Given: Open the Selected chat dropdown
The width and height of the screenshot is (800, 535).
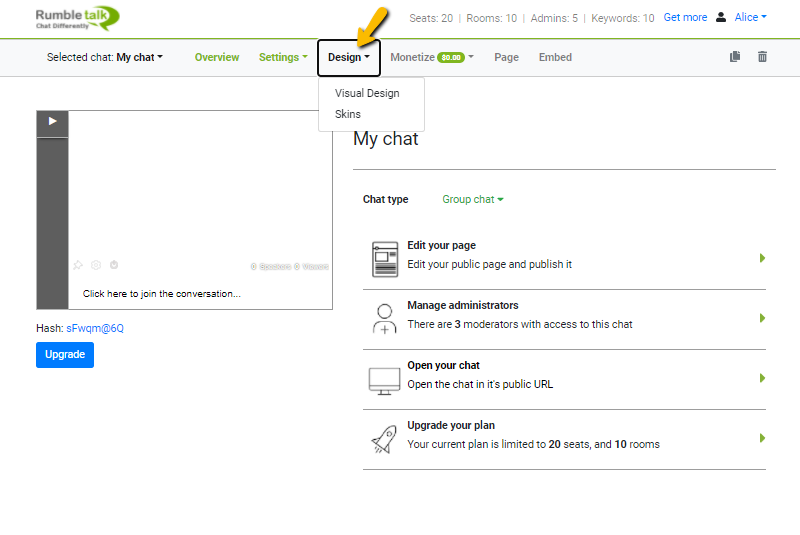Looking at the screenshot, I should click(x=105, y=57).
